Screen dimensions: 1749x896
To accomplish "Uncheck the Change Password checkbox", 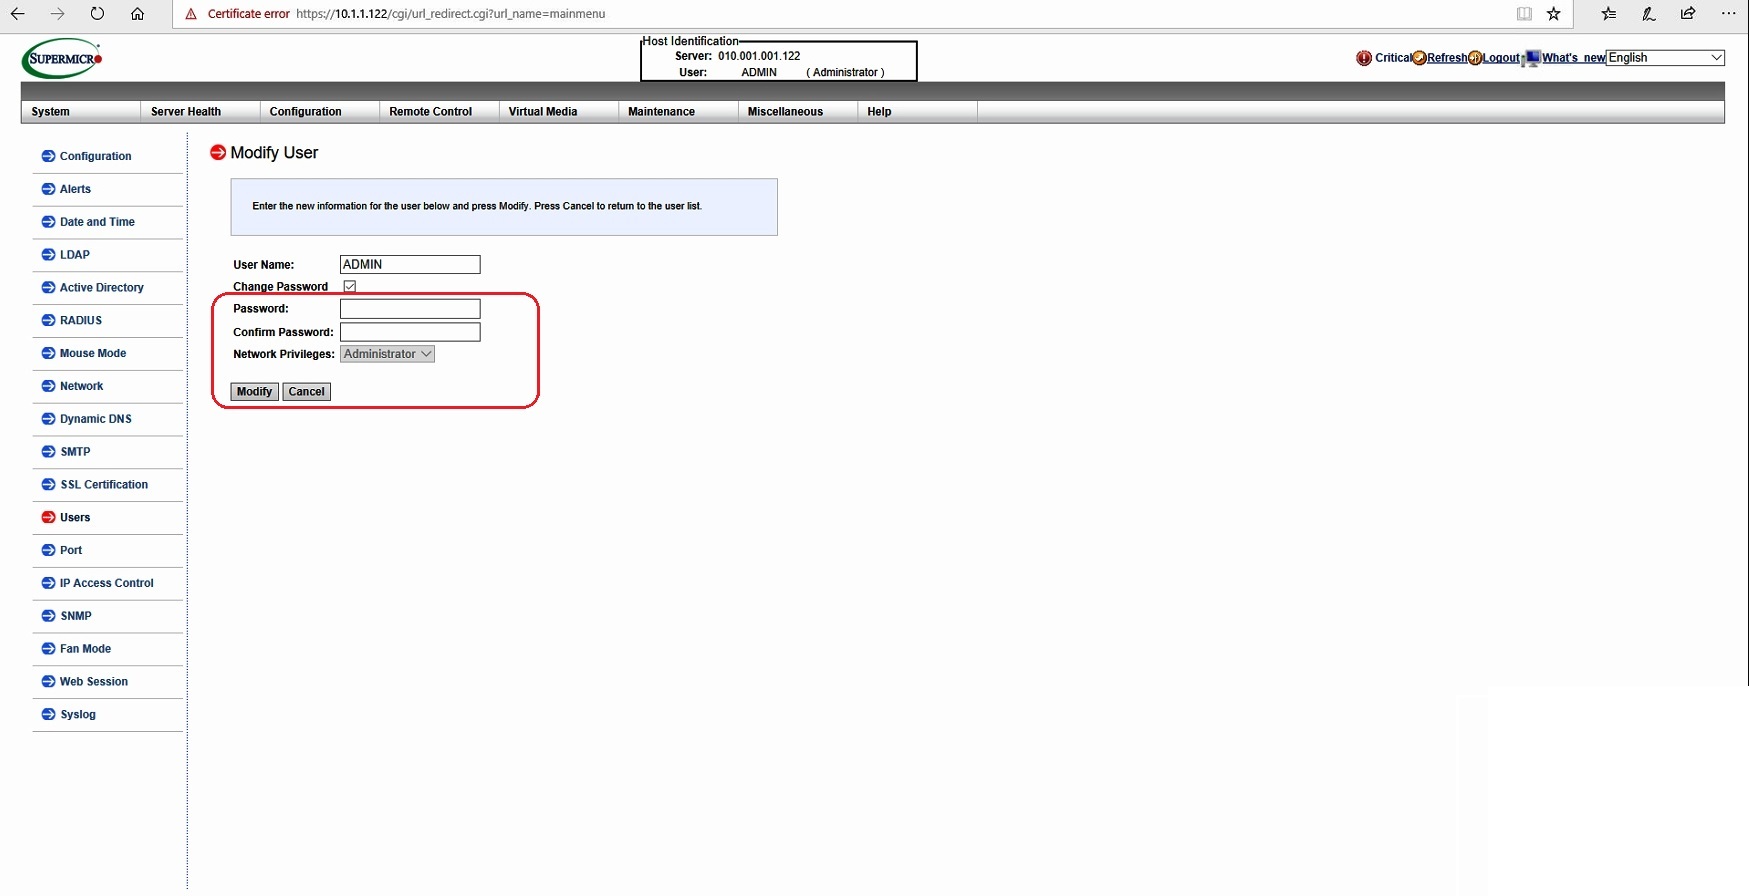I will 350,286.
